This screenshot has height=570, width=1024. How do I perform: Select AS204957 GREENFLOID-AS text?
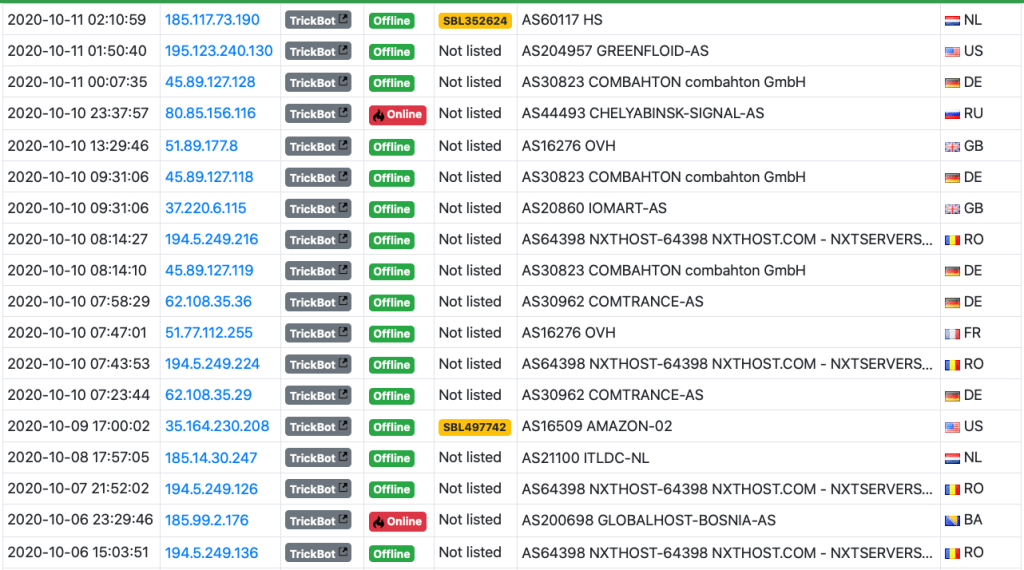pyautogui.click(x=615, y=51)
